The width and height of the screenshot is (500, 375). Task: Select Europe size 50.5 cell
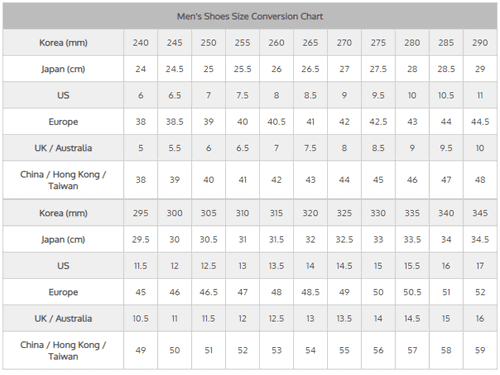[412, 292]
